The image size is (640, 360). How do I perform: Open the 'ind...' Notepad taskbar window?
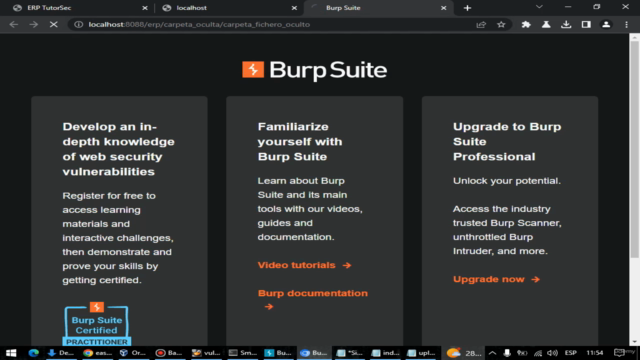[385, 353]
